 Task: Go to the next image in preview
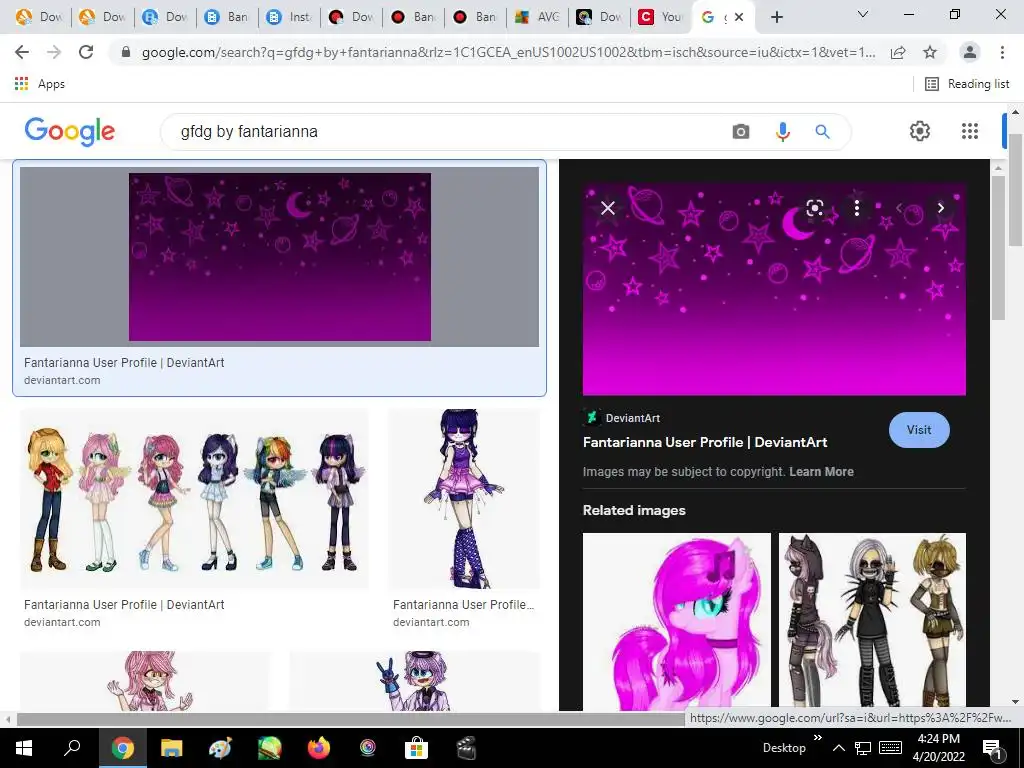coord(940,208)
